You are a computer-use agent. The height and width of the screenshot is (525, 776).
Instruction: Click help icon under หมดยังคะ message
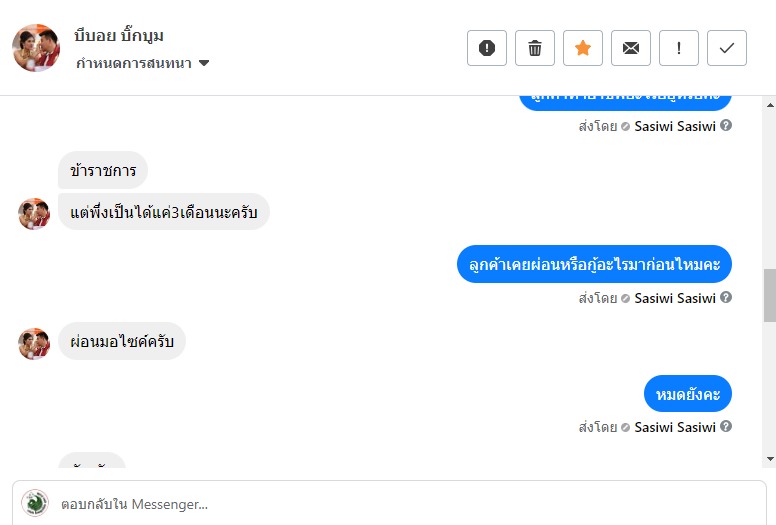tap(726, 426)
